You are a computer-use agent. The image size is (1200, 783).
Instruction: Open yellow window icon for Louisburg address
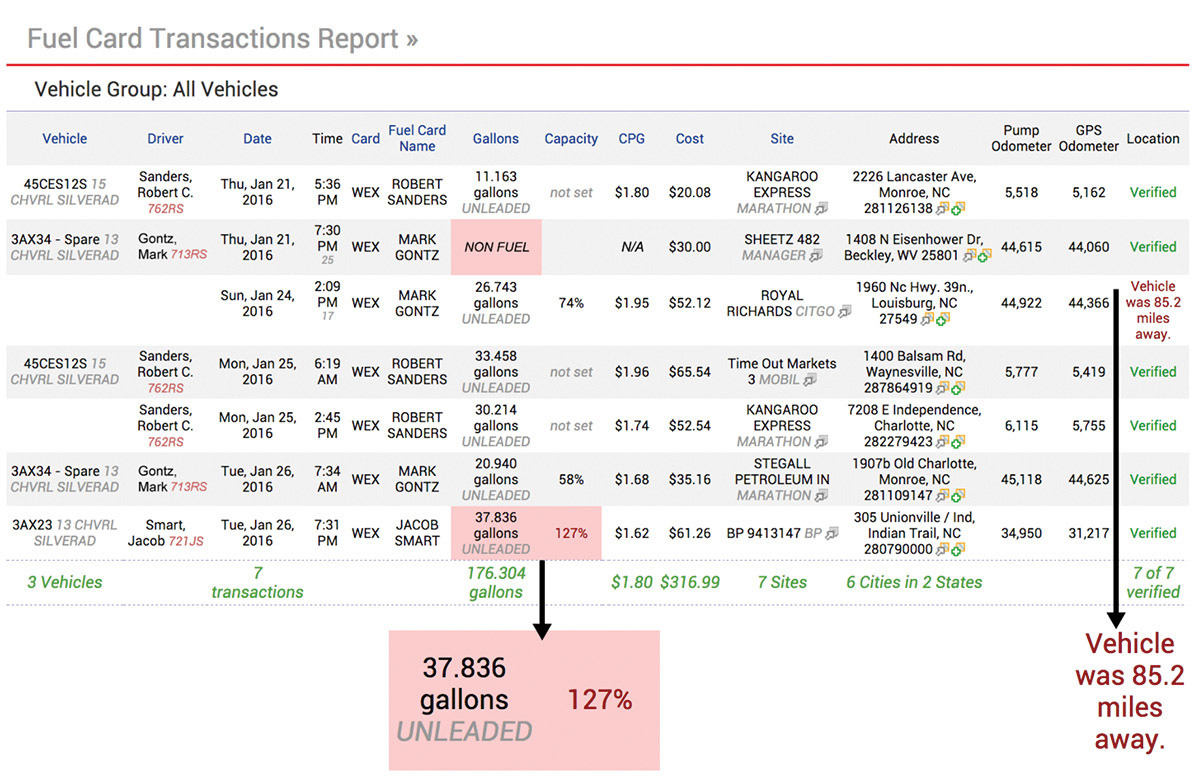[x=927, y=319]
